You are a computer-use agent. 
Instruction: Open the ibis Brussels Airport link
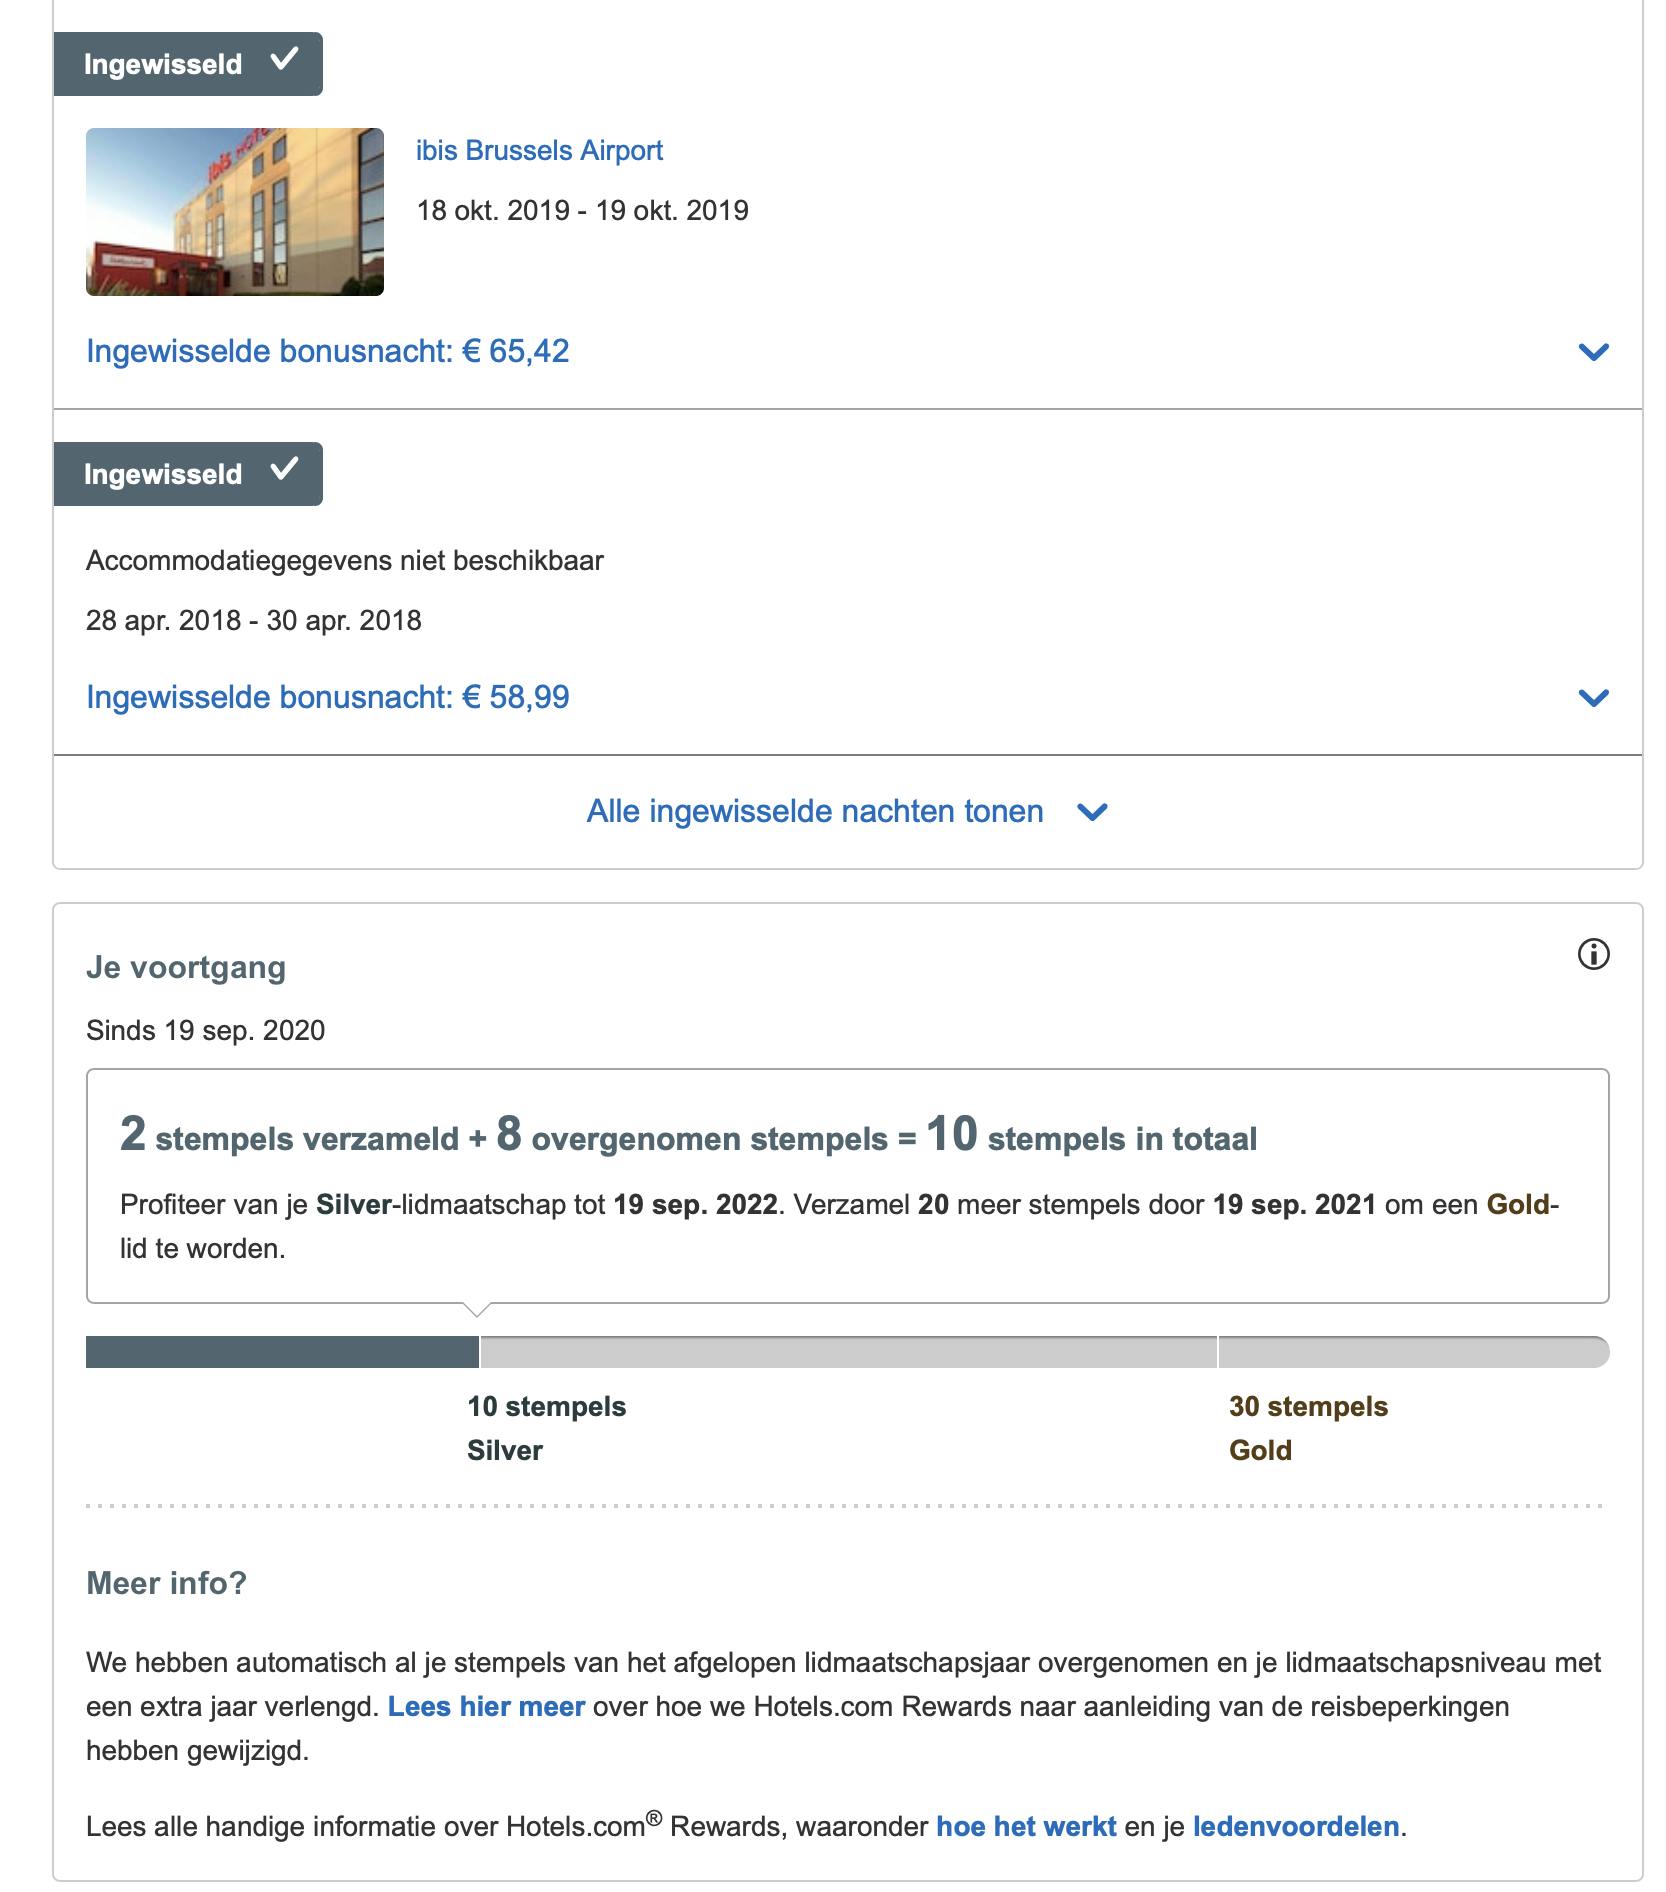[x=539, y=151]
